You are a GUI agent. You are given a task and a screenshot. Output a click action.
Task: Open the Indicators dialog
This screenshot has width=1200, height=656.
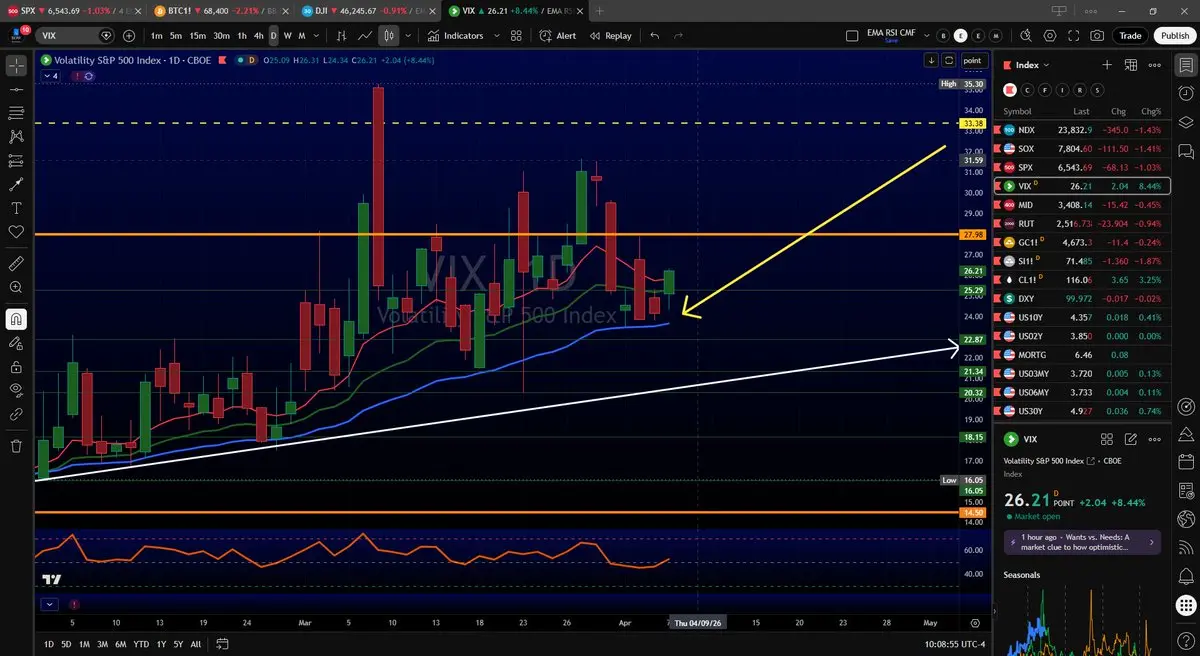(x=456, y=36)
